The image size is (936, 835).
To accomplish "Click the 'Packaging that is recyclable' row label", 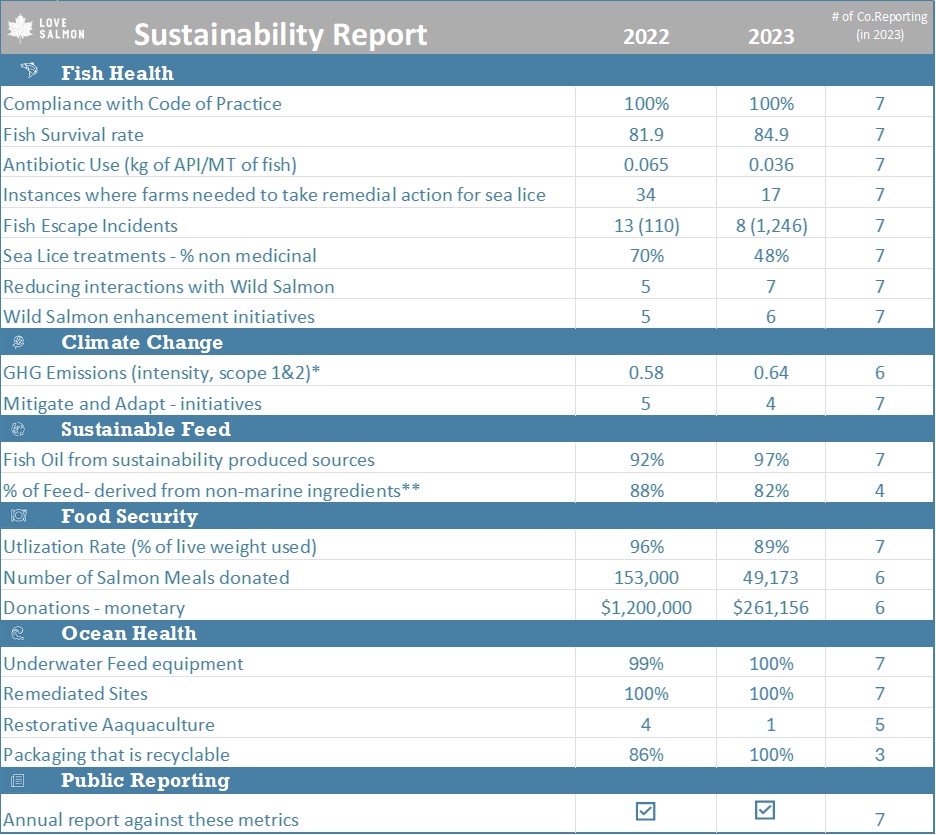I will (116, 754).
